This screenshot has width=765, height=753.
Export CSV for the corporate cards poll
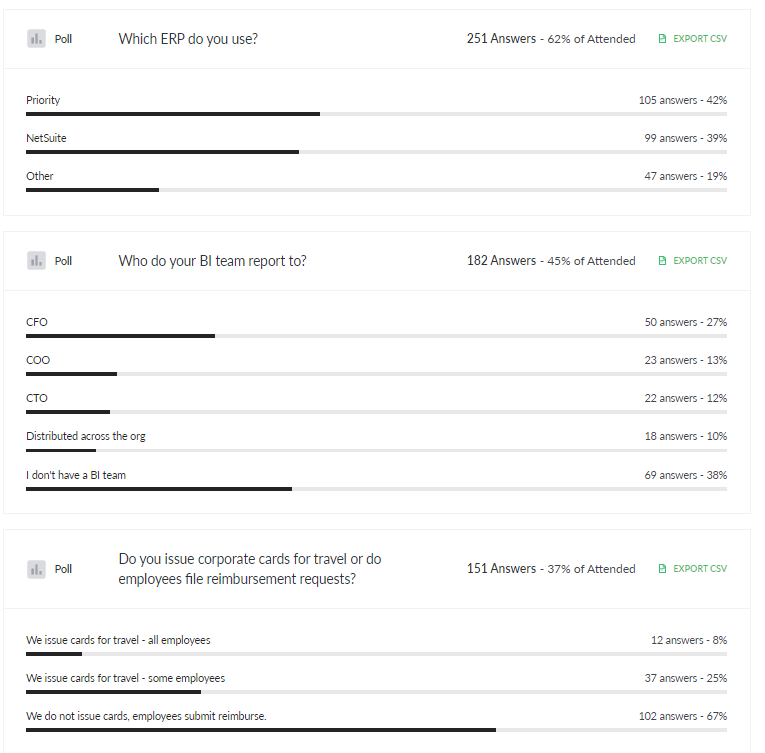[x=692, y=569]
